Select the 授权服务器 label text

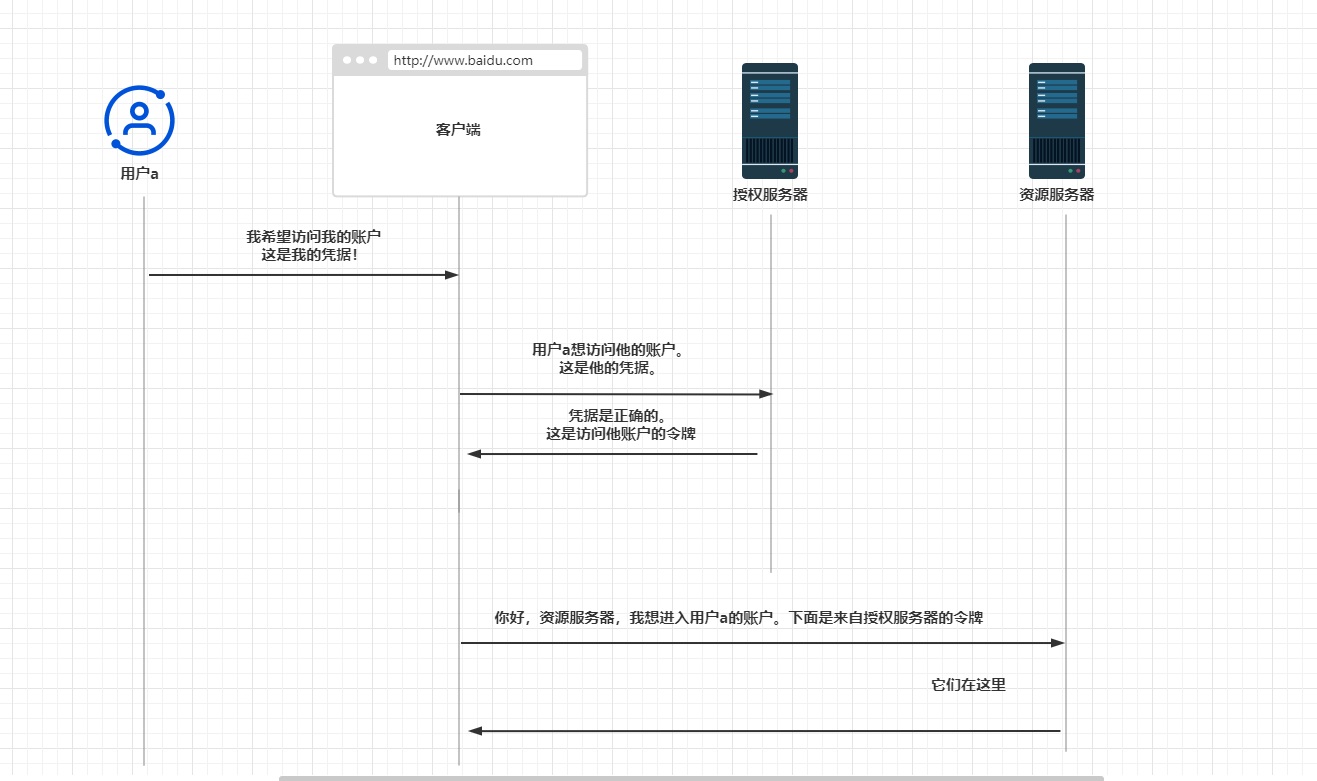pos(770,195)
